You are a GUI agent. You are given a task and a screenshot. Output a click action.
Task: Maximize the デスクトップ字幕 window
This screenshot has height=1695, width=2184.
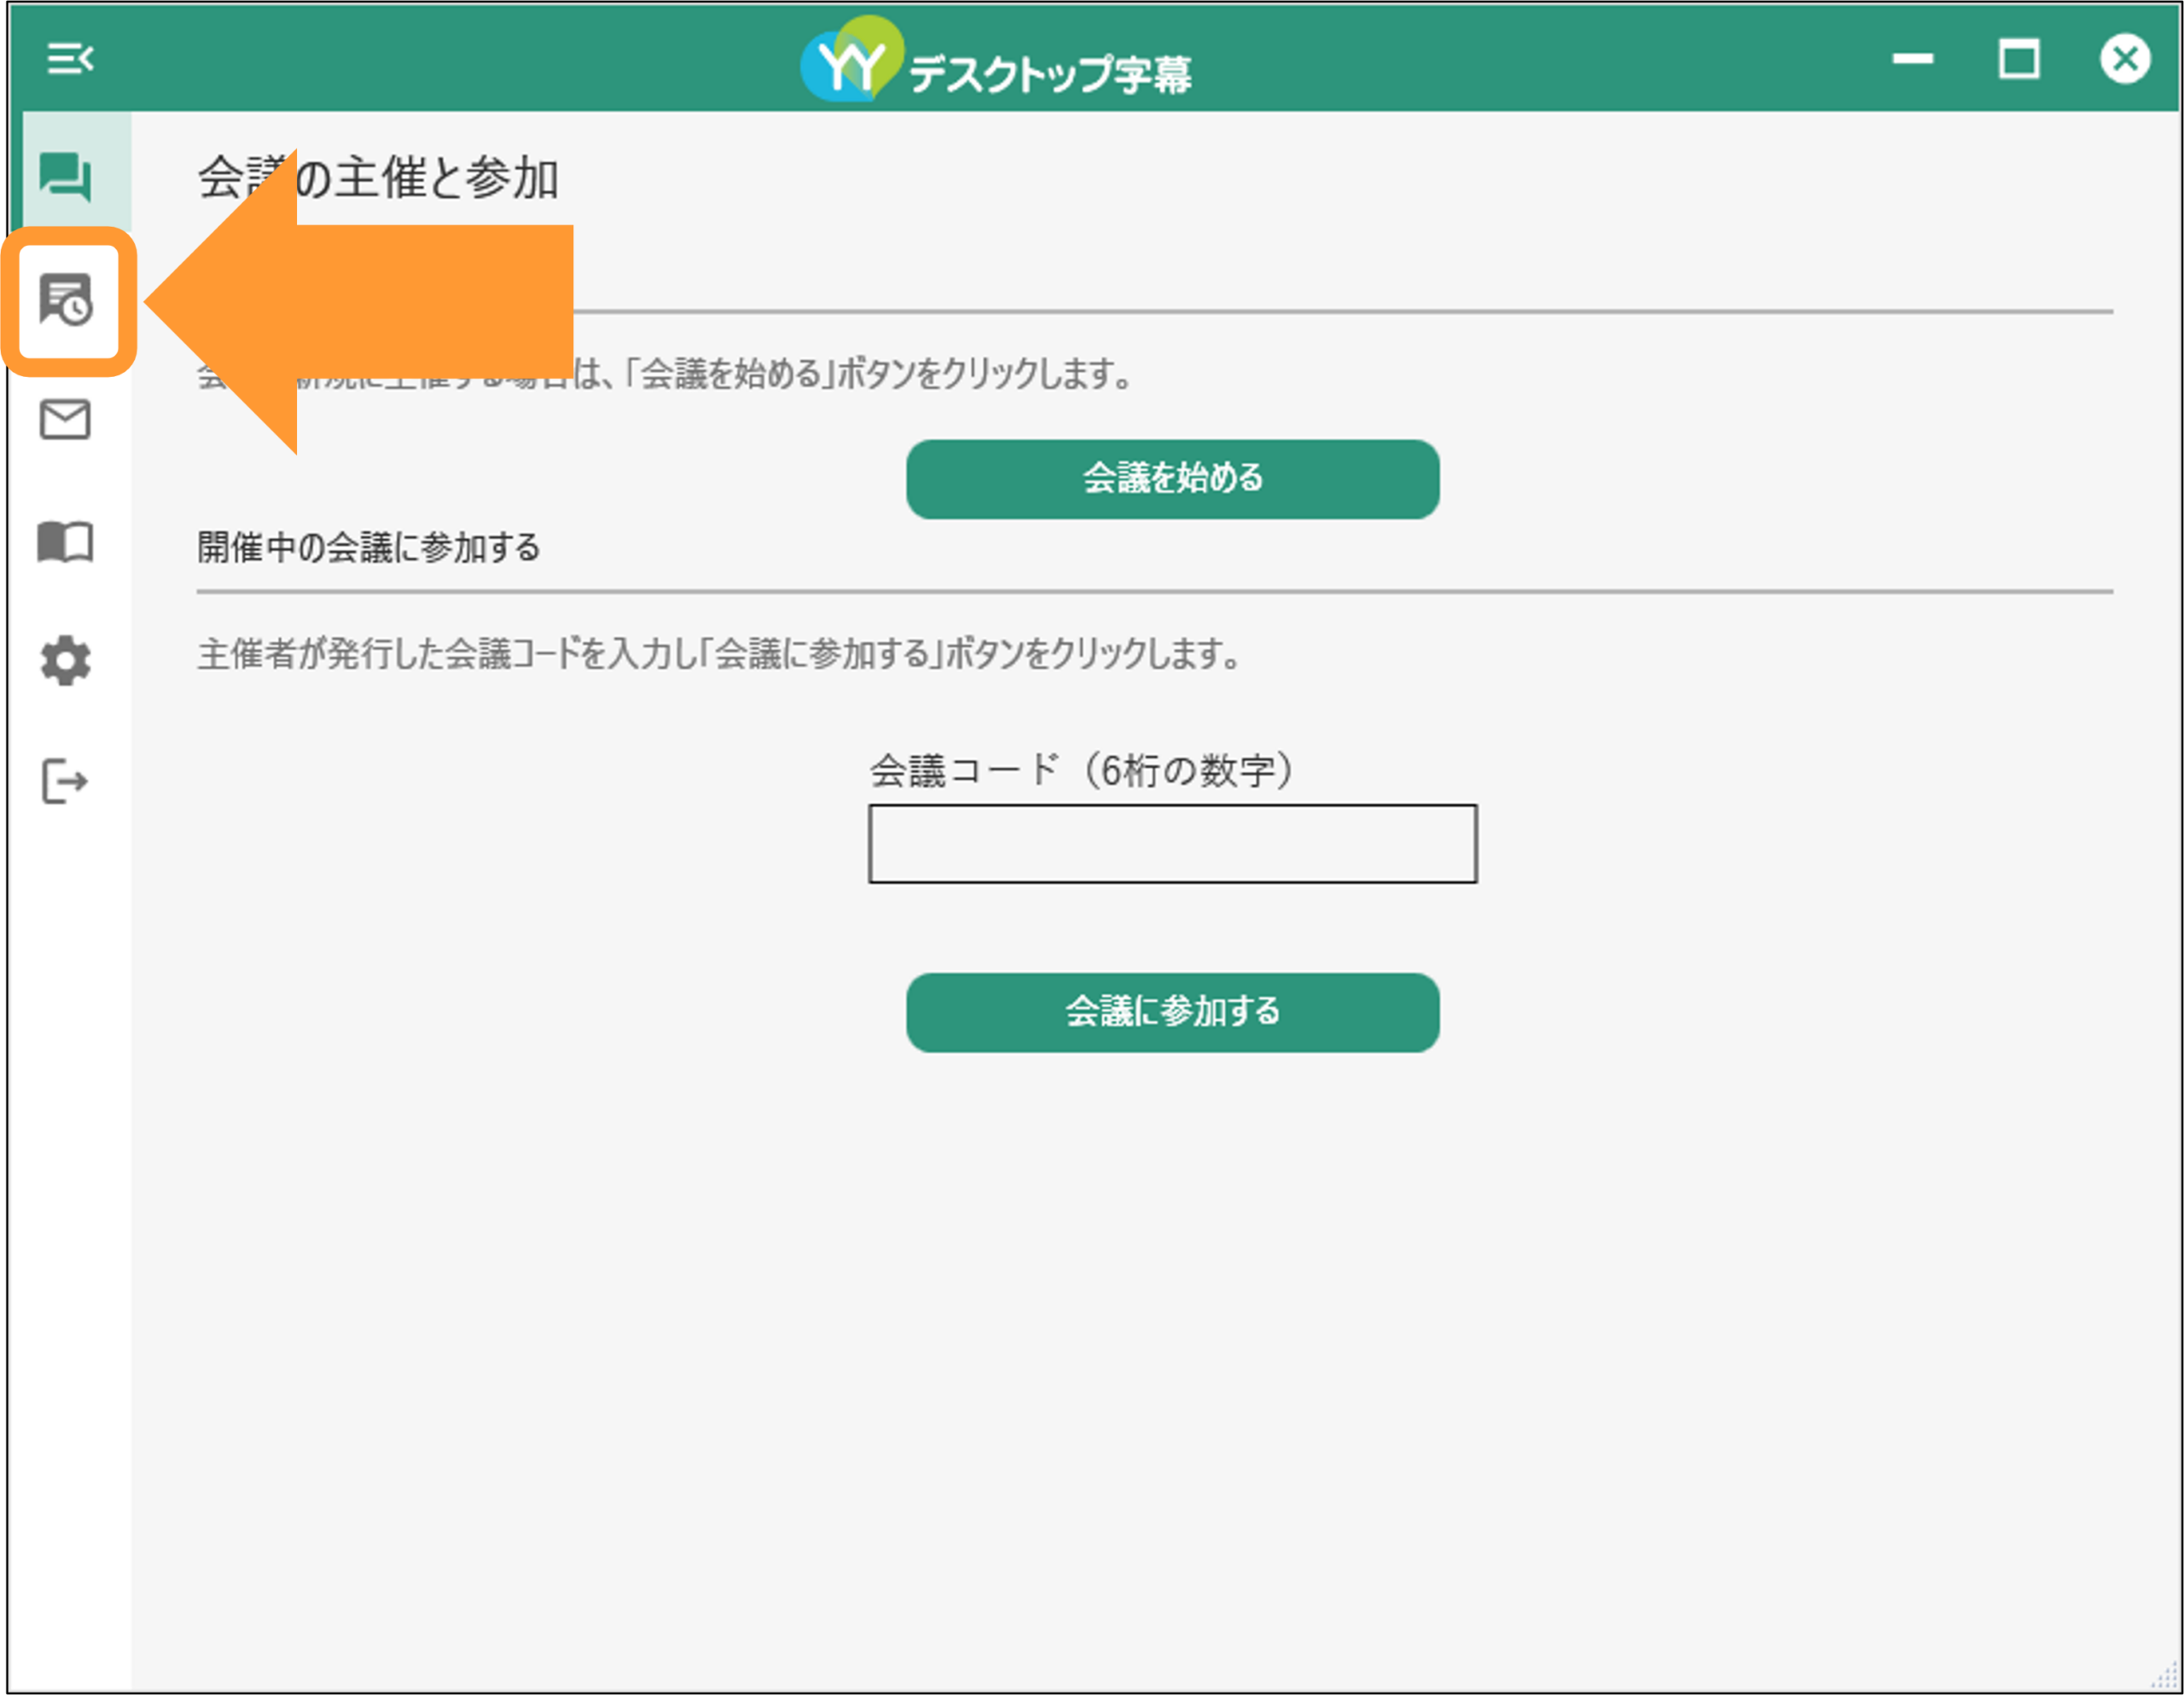(x=2019, y=59)
